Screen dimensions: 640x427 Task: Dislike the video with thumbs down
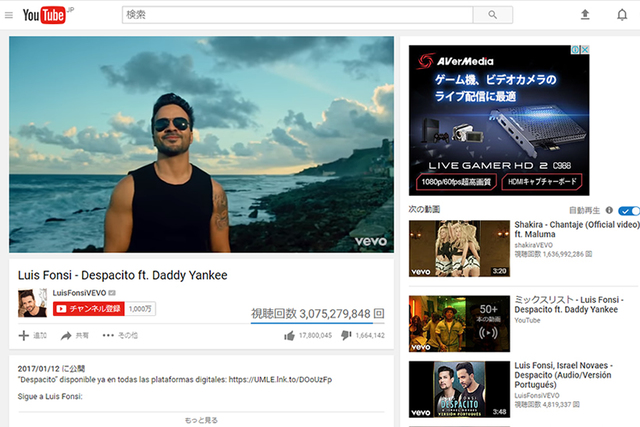346,336
